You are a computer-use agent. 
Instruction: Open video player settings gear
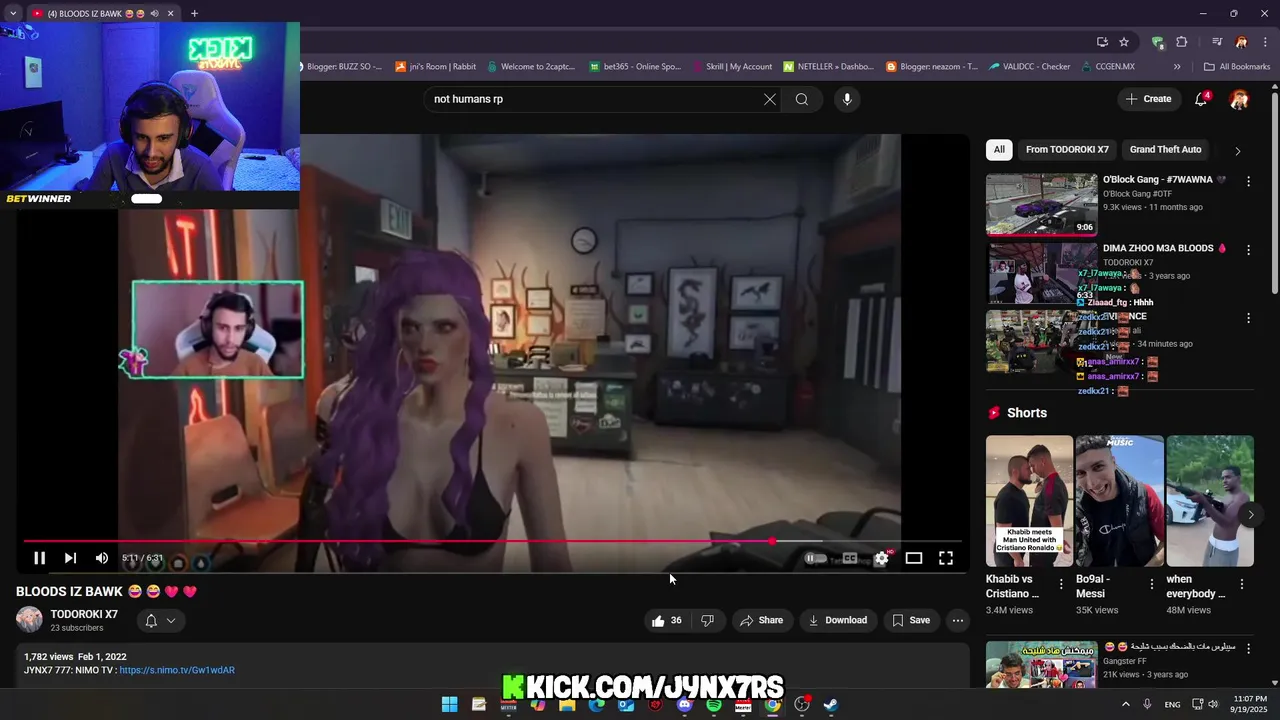(x=881, y=558)
